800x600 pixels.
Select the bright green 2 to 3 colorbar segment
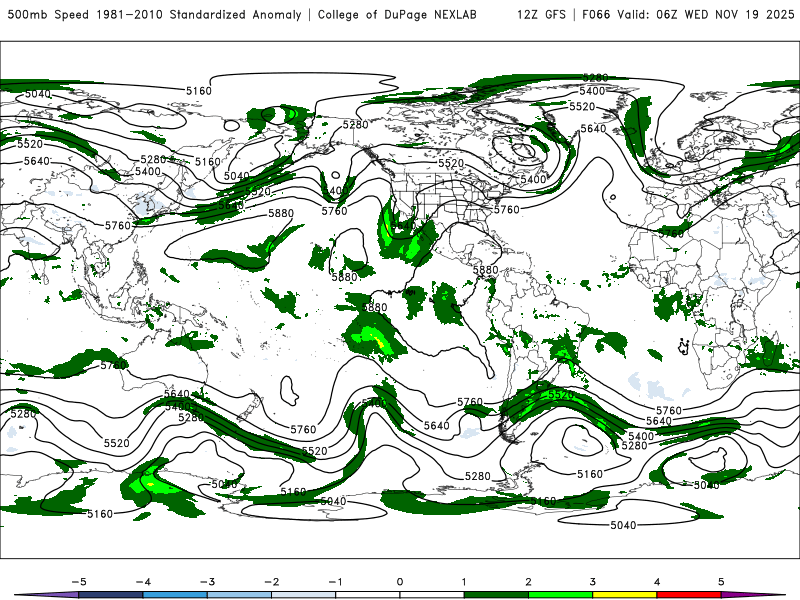tap(561, 595)
